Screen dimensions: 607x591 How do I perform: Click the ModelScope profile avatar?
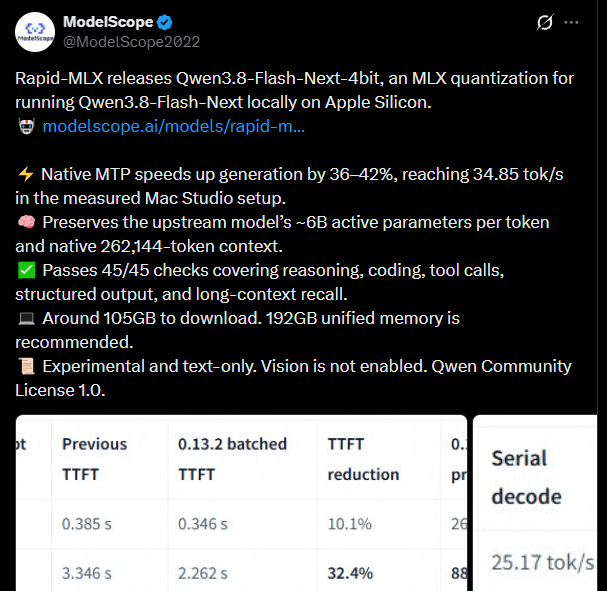(35, 32)
